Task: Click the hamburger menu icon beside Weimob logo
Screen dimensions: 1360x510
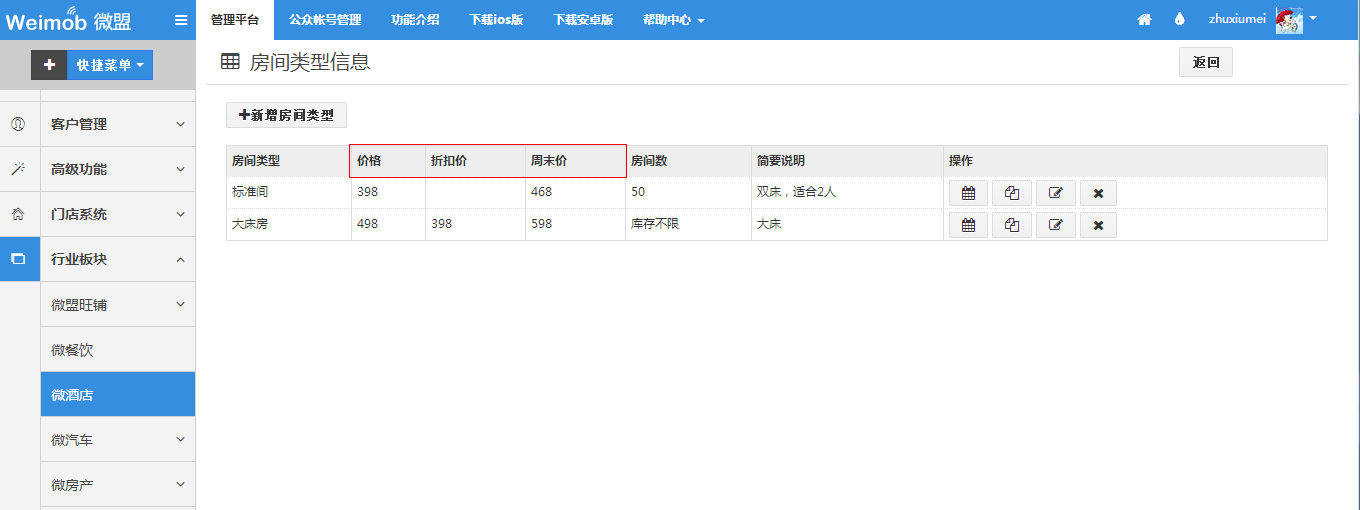Action: (181, 19)
